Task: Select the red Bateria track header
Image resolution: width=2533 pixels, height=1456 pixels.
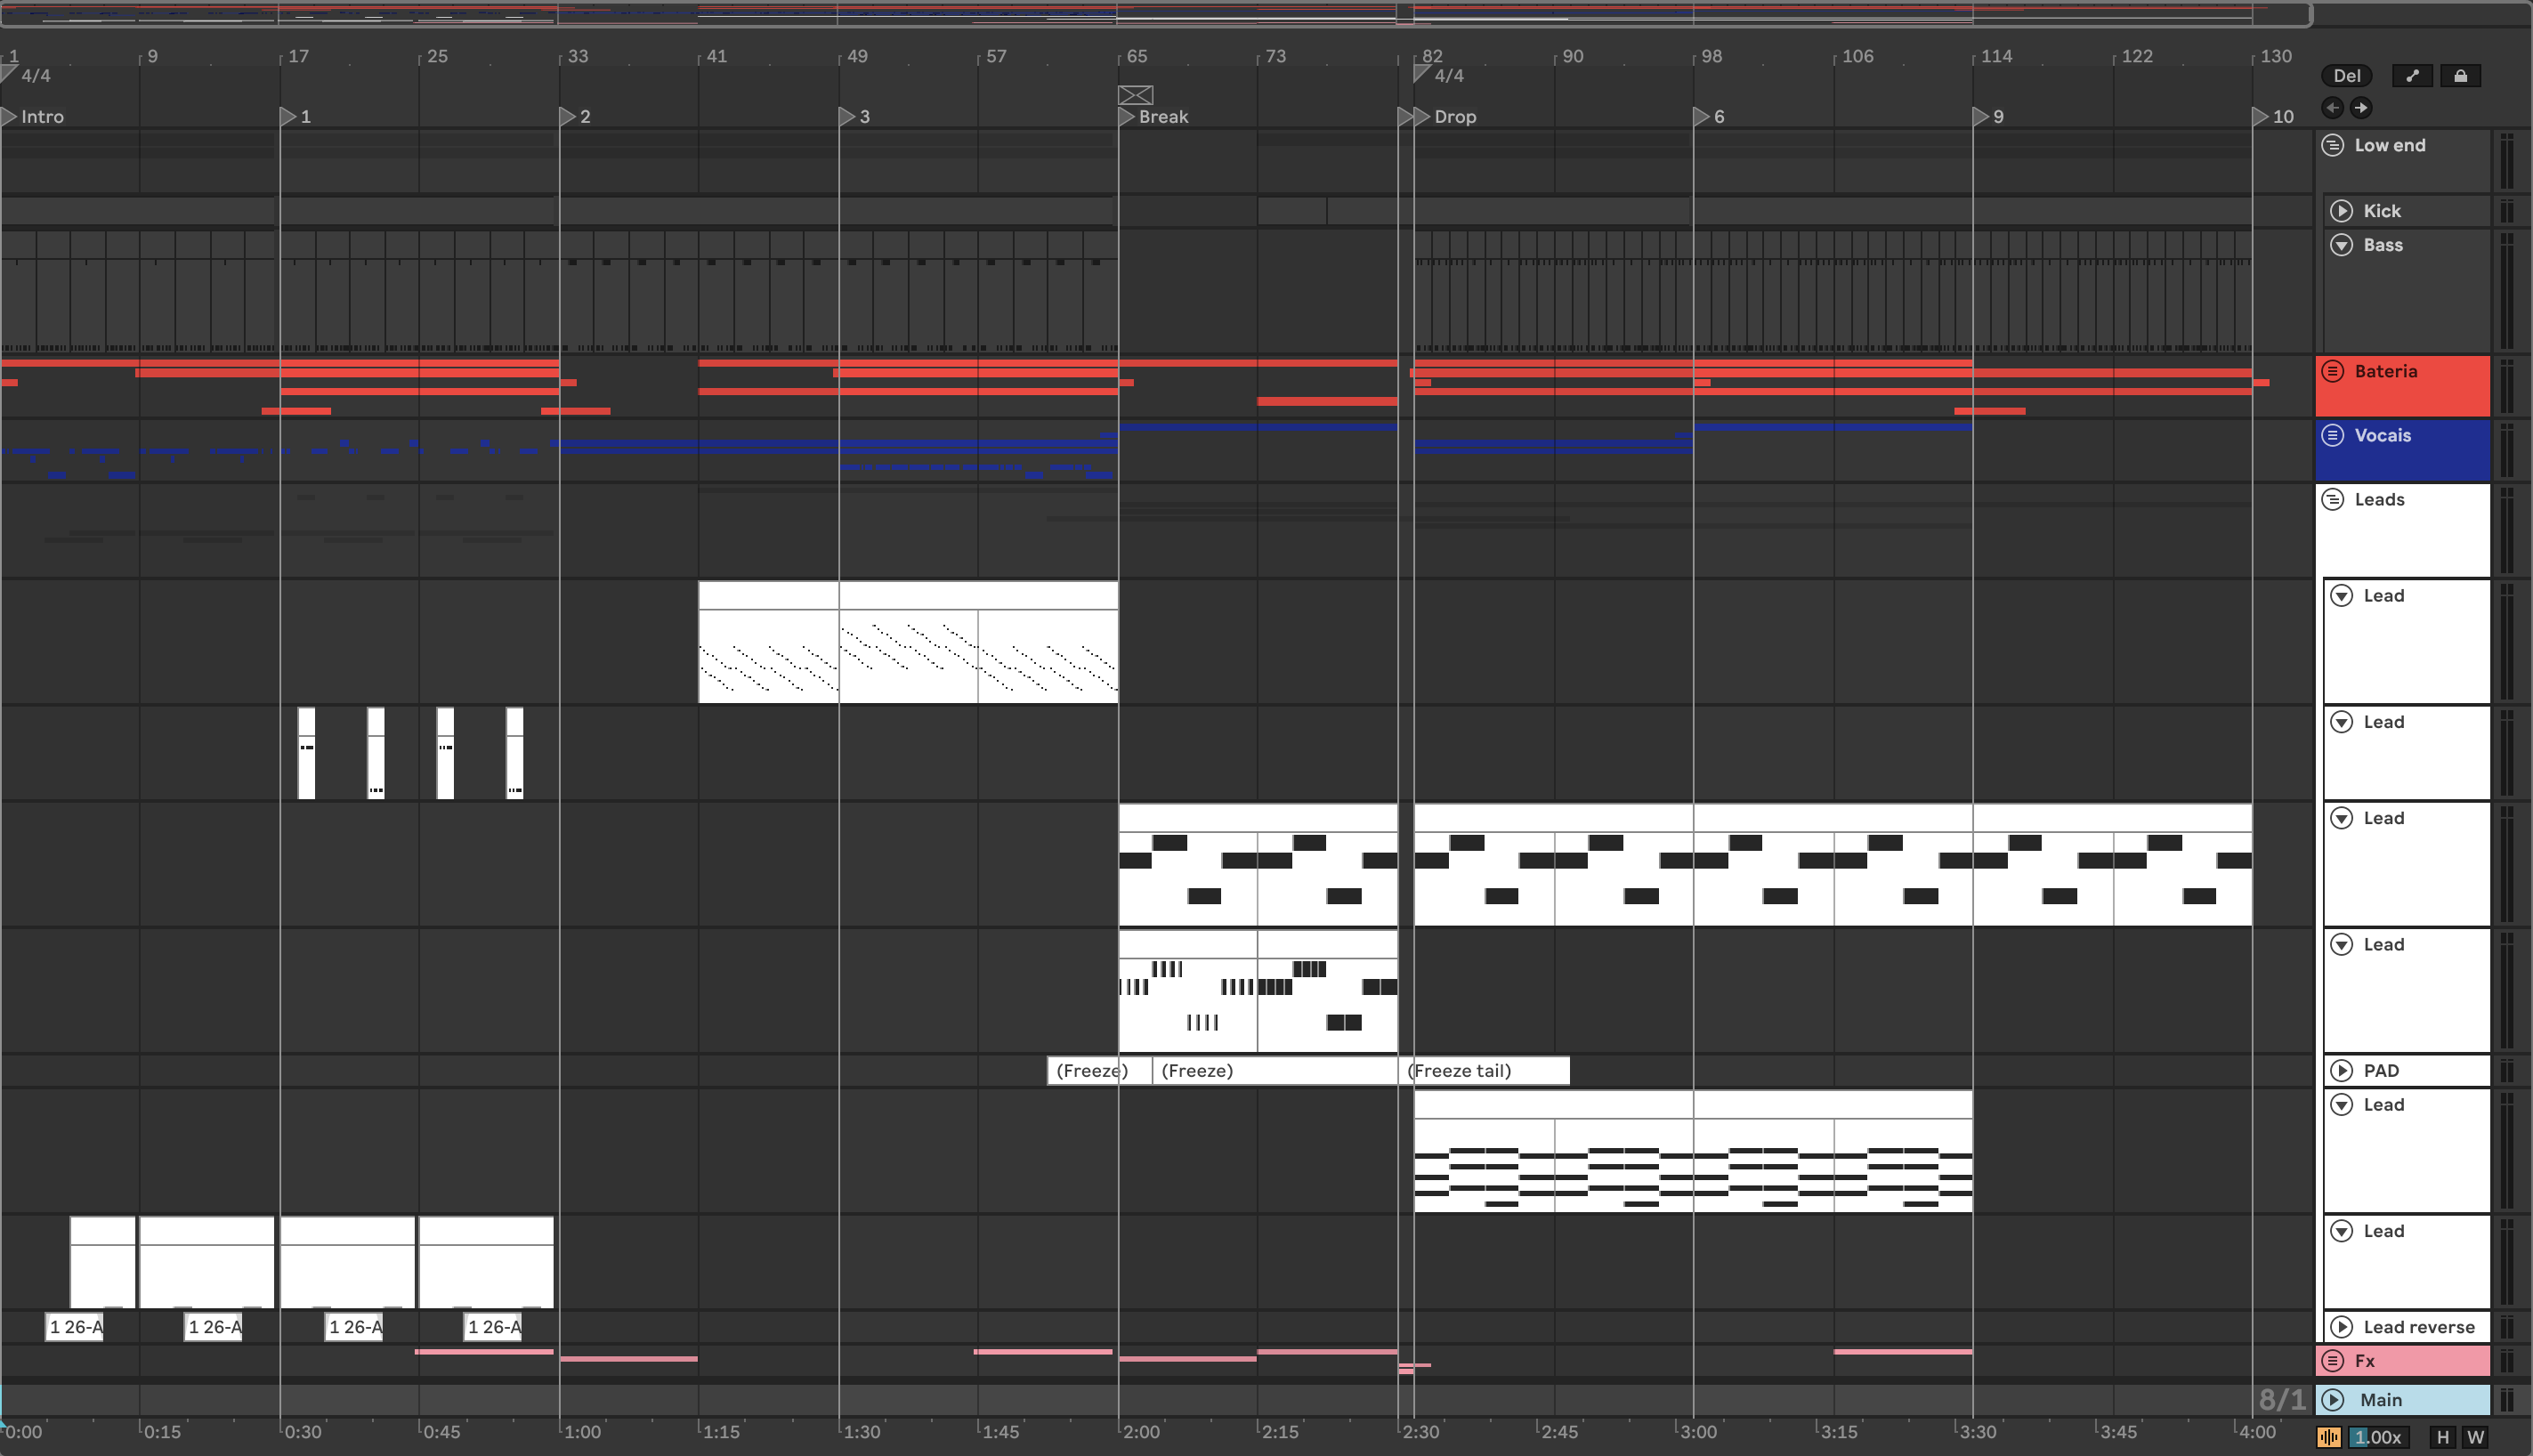Action: pos(2402,386)
